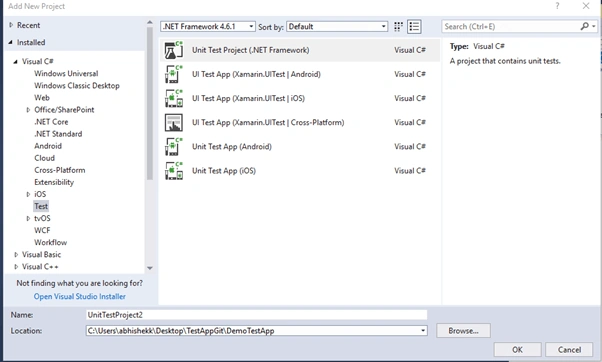The width and height of the screenshot is (602, 362).
Task: Expand the iOS tree node
Action: click(28, 194)
